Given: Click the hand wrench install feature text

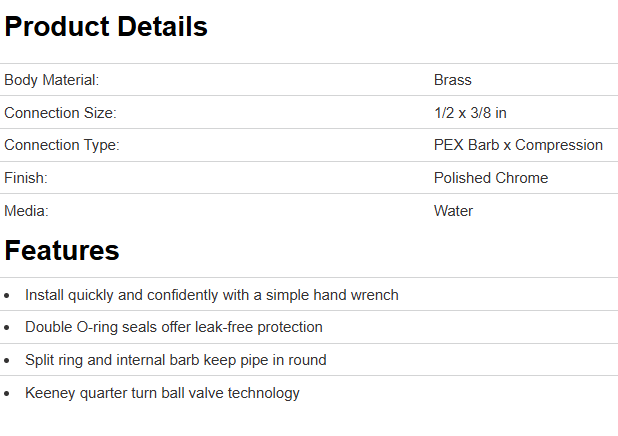Looking at the screenshot, I should pyautogui.click(x=212, y=295).
